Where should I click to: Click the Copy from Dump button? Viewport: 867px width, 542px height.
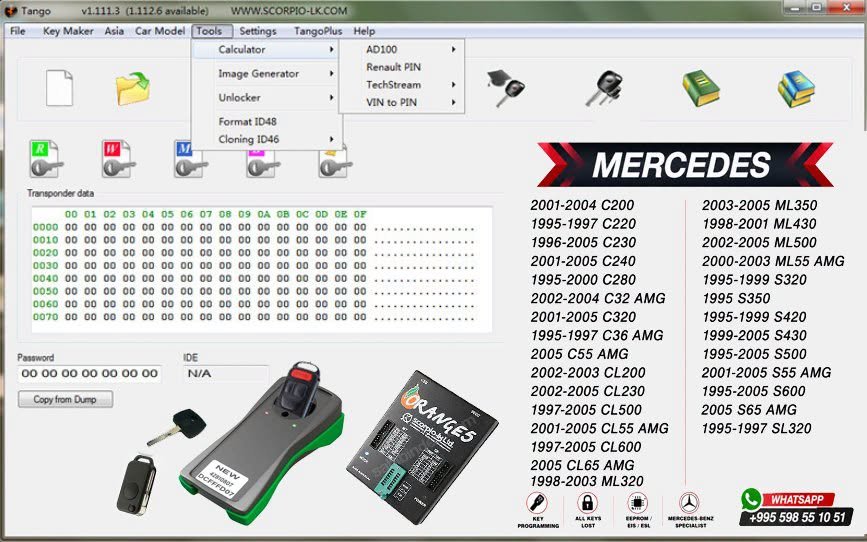[x=65, y=399]
